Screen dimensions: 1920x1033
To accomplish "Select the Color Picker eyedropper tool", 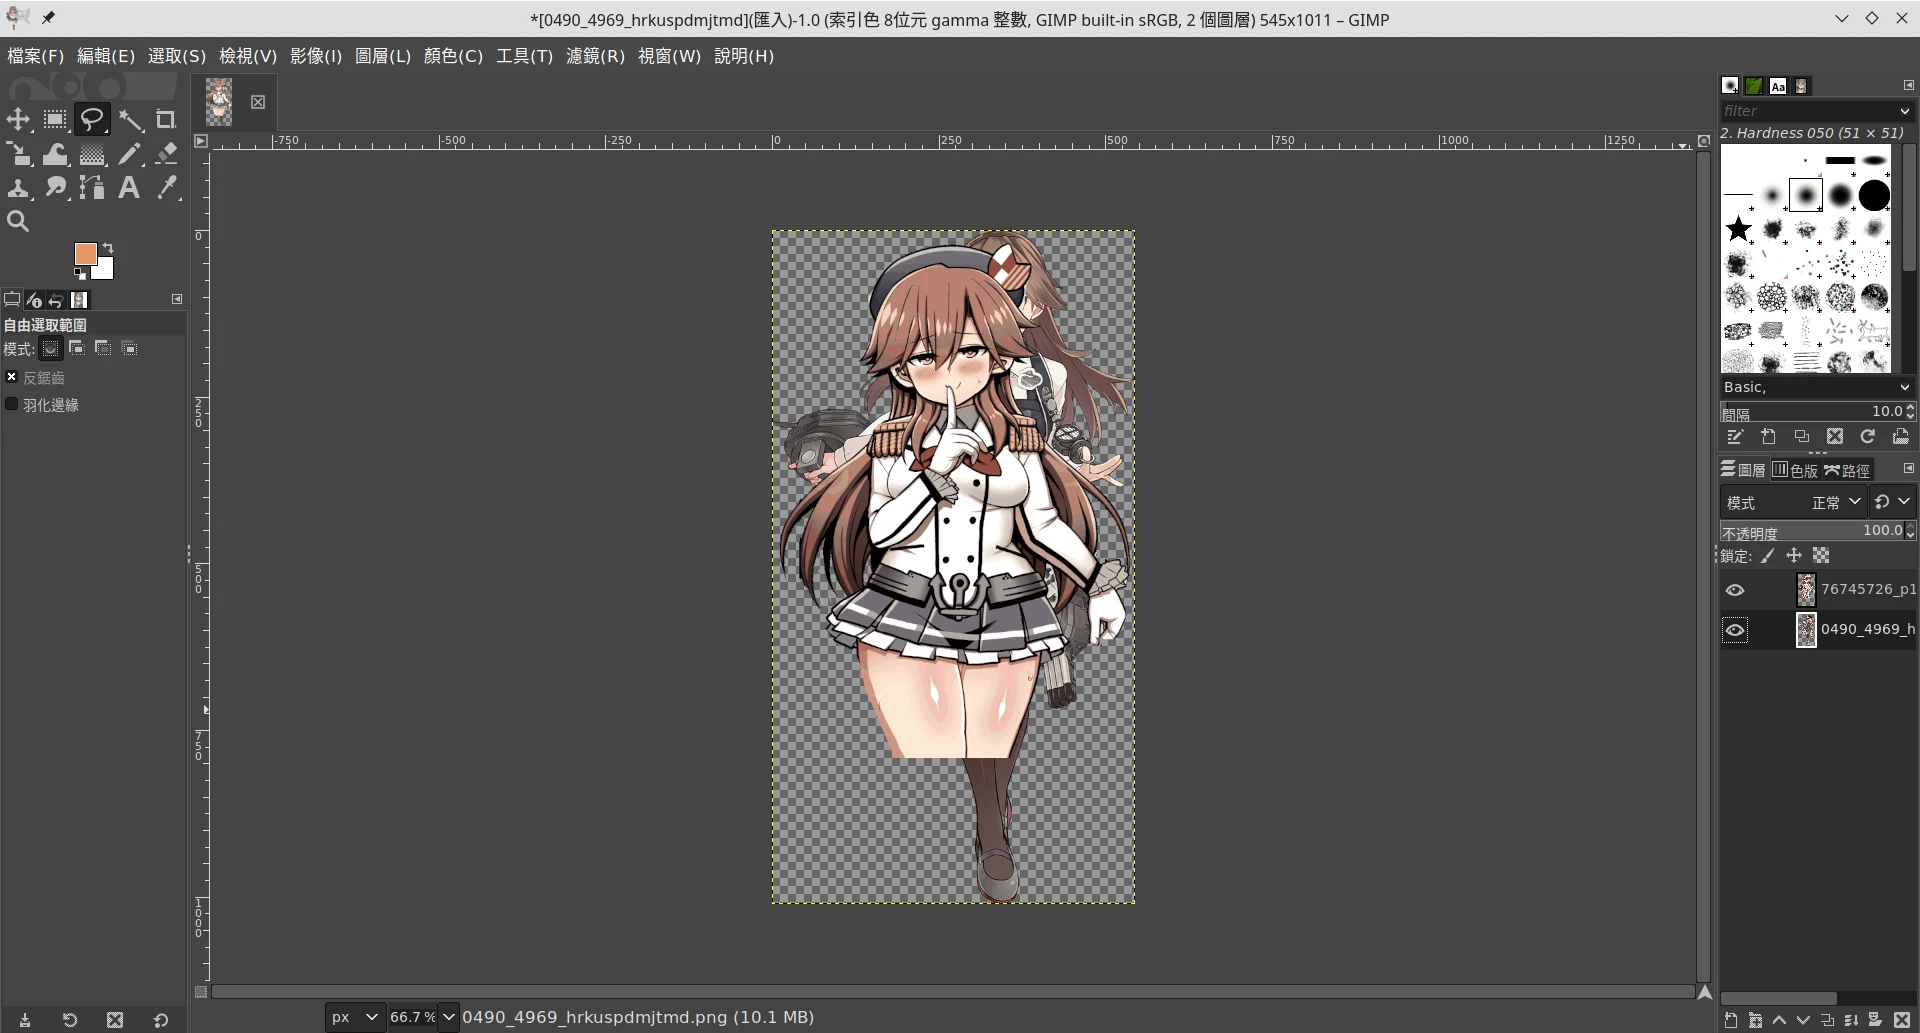I will pyautogui.click(x=166, y=188).
